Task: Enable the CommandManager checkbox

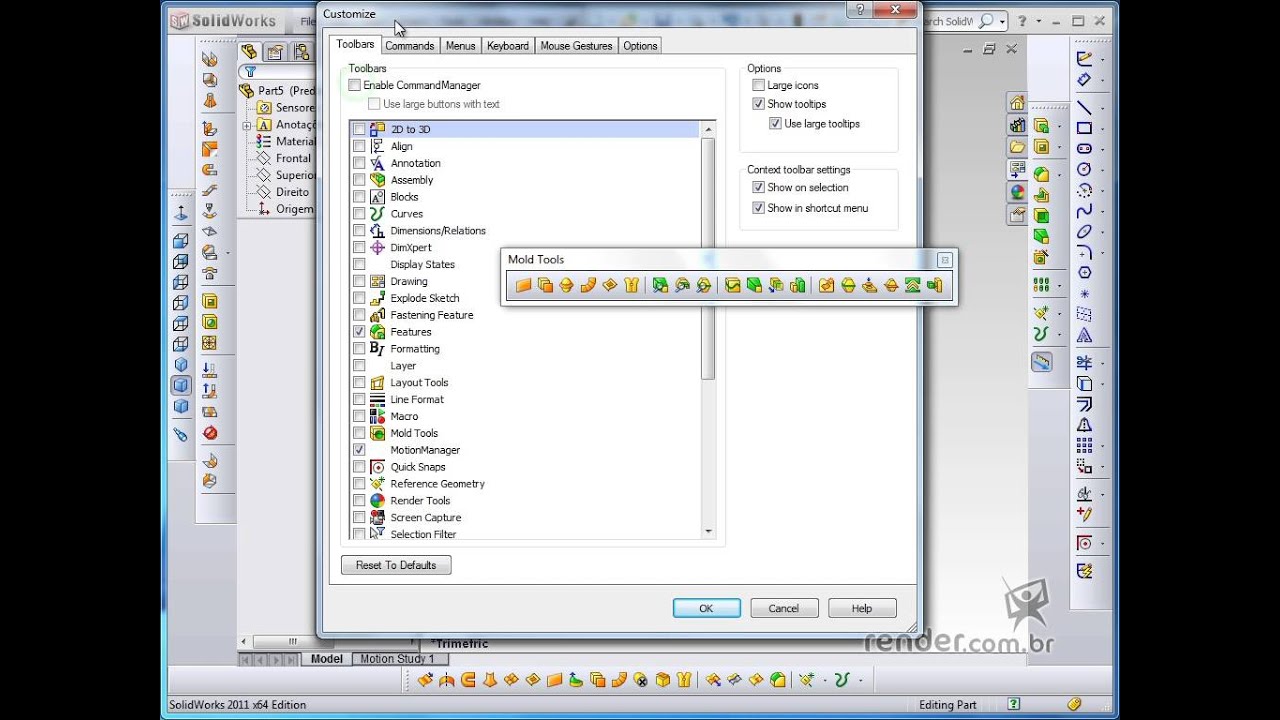Action: [x=354, y=86]
